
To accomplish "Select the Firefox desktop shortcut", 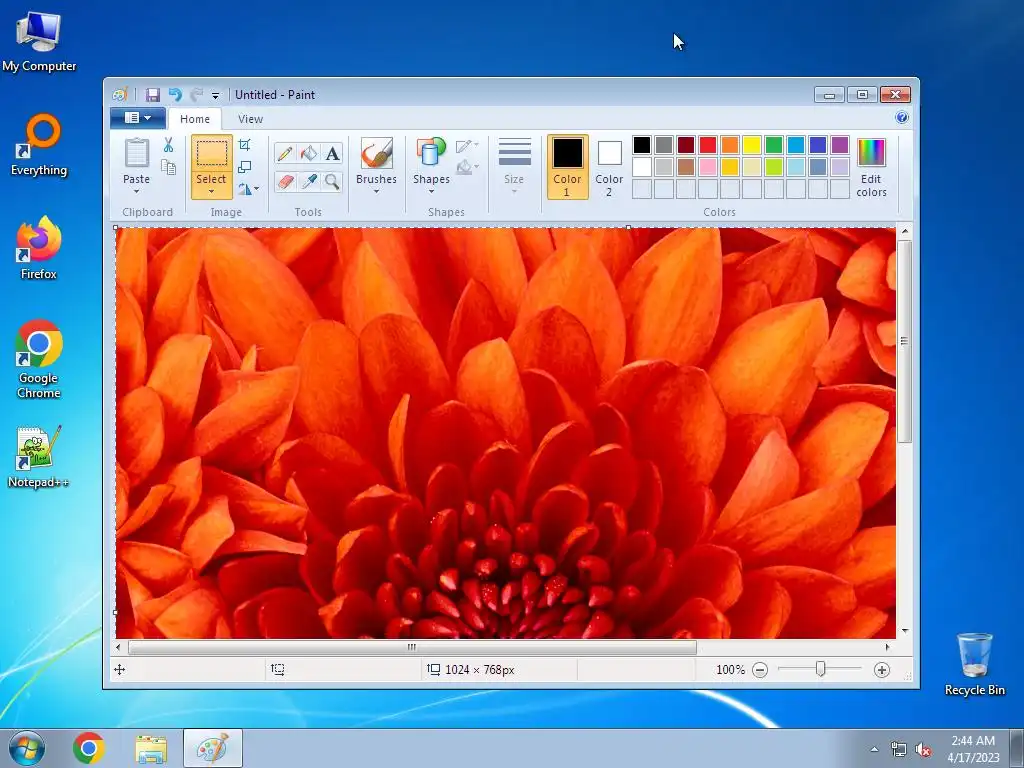I will coord(39,248).
